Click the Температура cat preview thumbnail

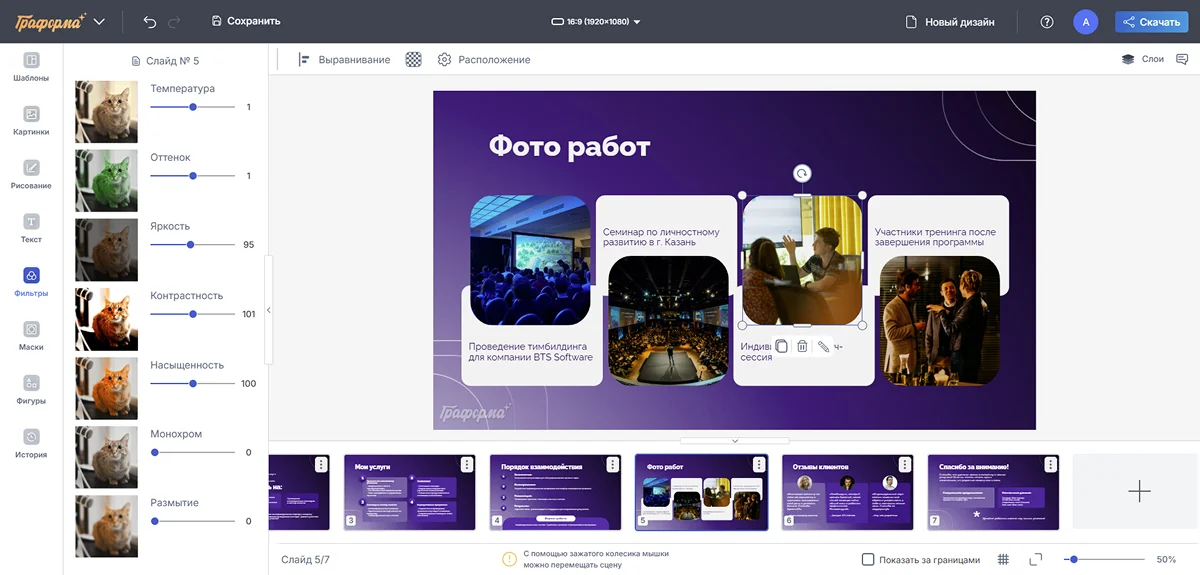[x=106, y=111]
